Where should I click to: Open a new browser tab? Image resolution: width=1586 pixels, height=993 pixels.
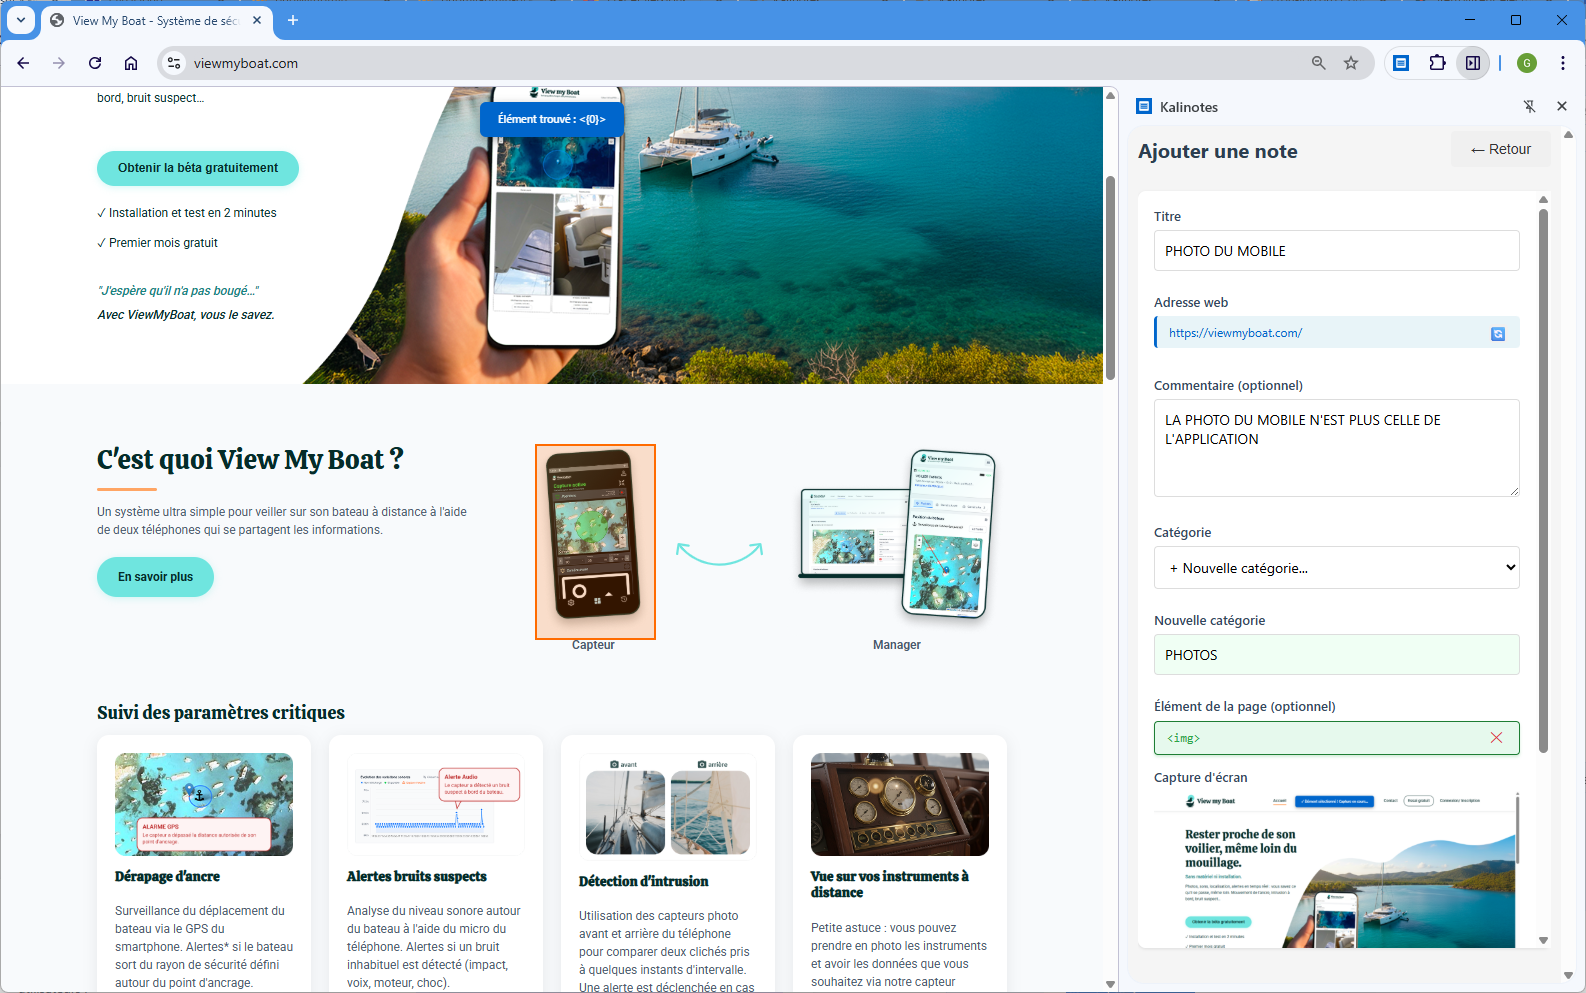coord(293,20)
